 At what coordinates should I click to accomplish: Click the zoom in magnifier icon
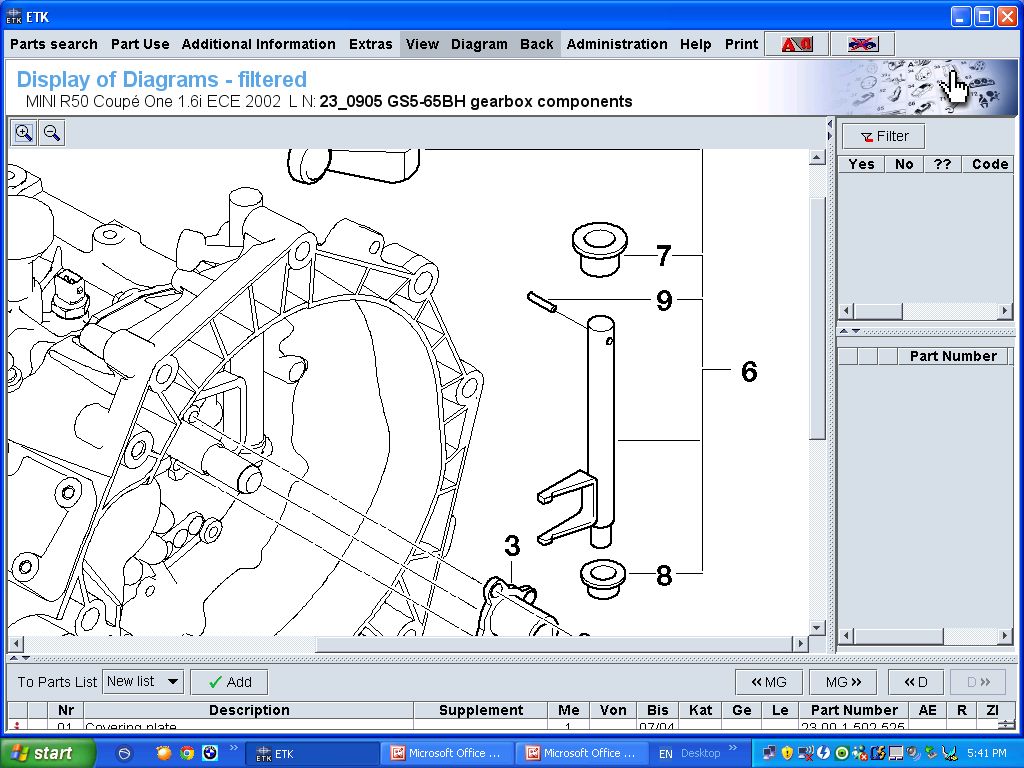click(x=23, y=133)
